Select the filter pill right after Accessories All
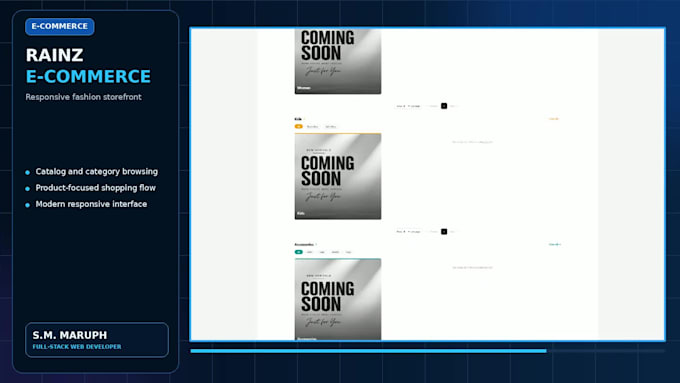Viewport: 680px width, 383px height. [309, 252]
